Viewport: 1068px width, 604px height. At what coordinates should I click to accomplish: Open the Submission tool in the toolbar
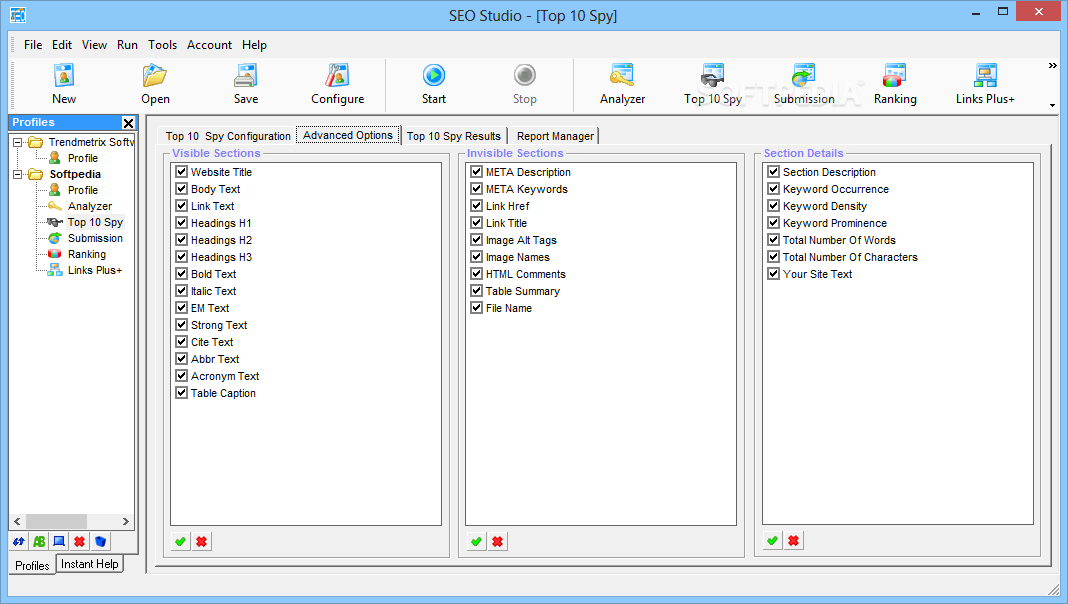pyautogui.click(x=804, y=84)
